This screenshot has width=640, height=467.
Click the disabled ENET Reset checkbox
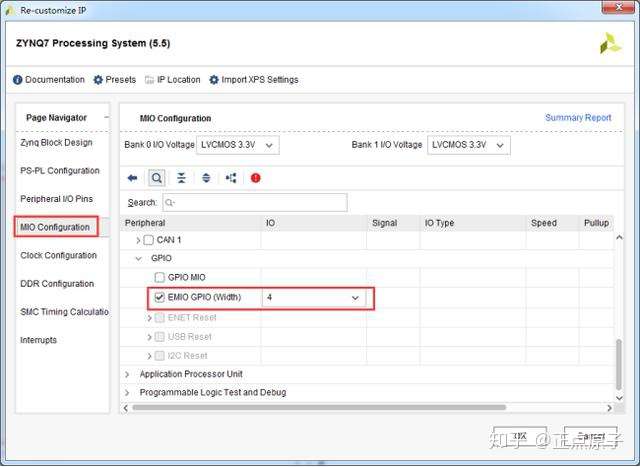coord(160,318)
